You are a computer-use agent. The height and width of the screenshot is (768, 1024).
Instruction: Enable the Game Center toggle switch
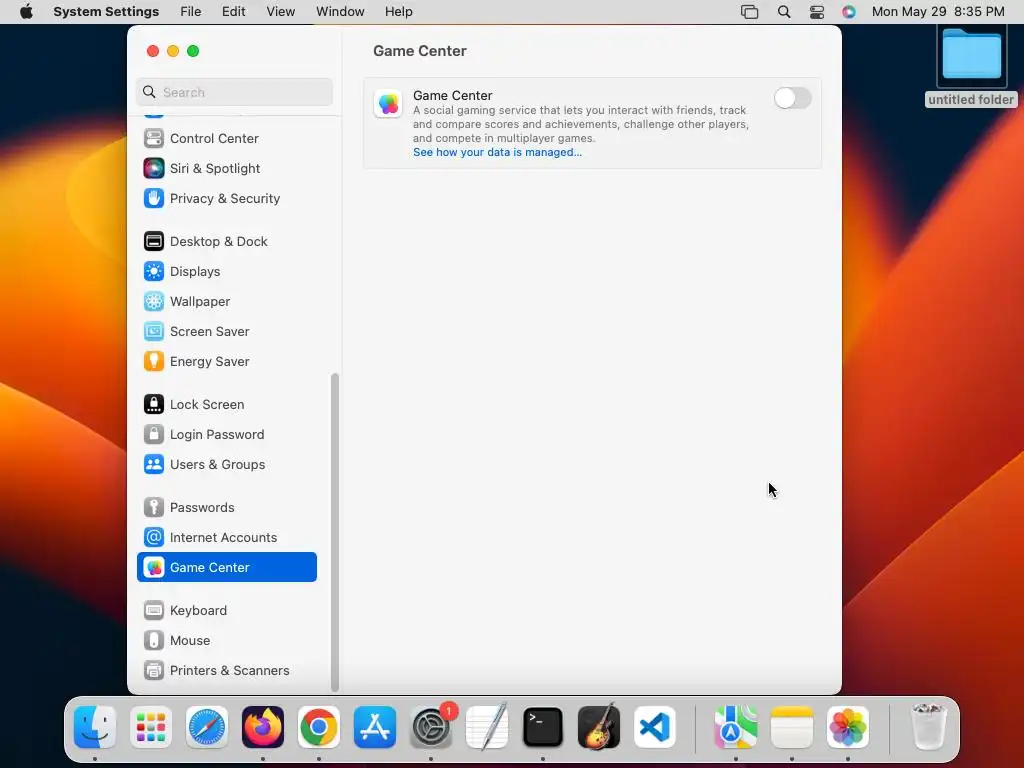click(x=792, y=99)
